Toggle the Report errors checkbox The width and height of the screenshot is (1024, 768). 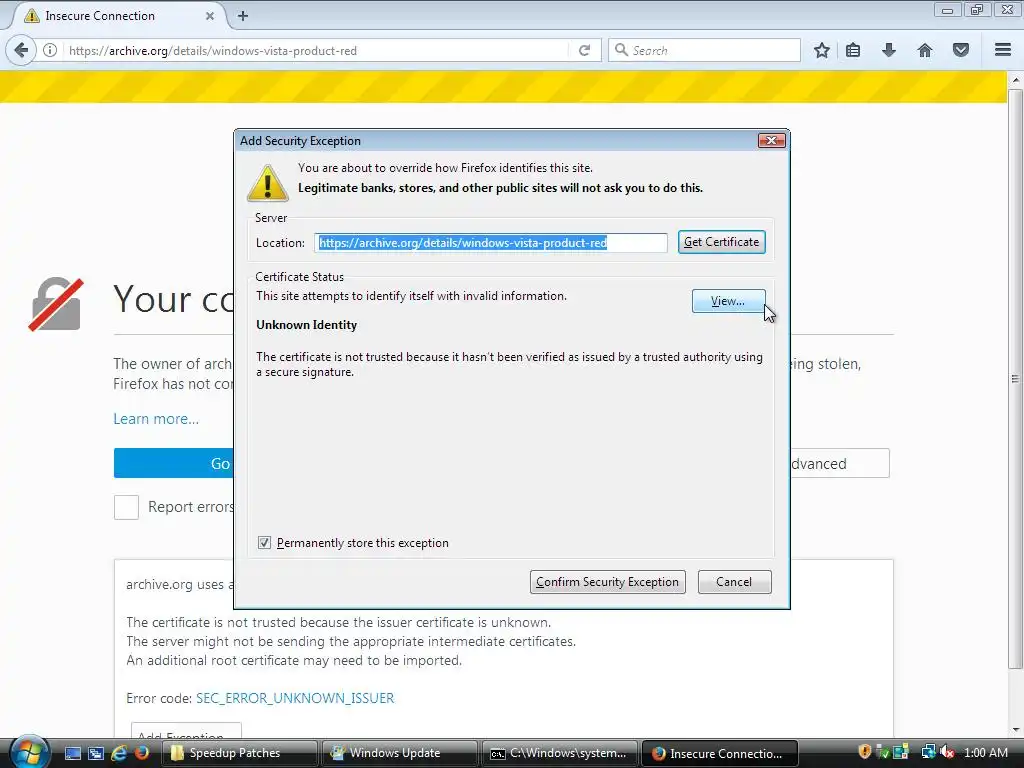126,507
